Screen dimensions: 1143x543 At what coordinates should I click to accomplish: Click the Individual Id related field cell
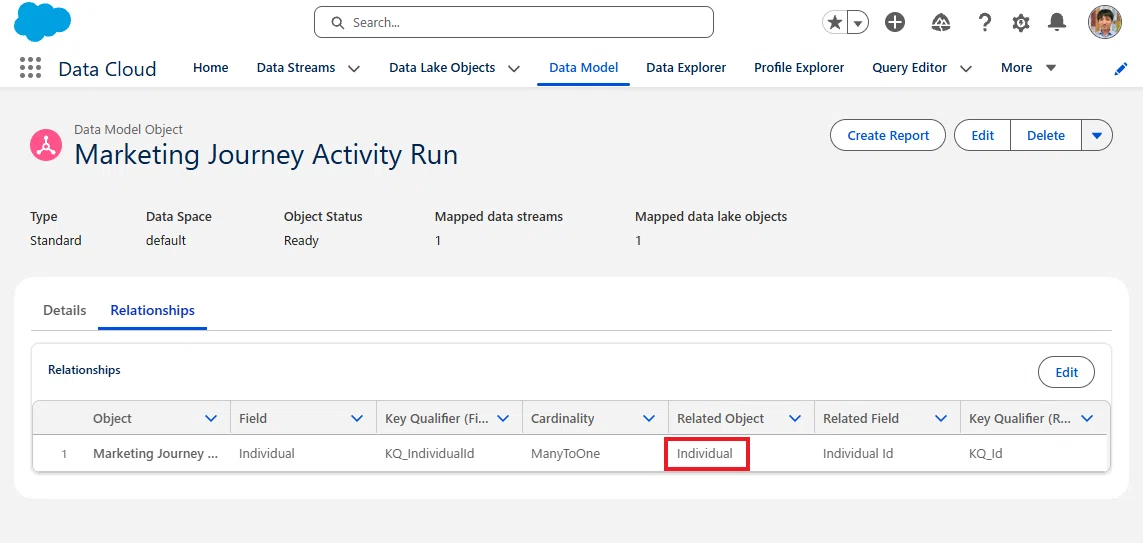[858, 453]
